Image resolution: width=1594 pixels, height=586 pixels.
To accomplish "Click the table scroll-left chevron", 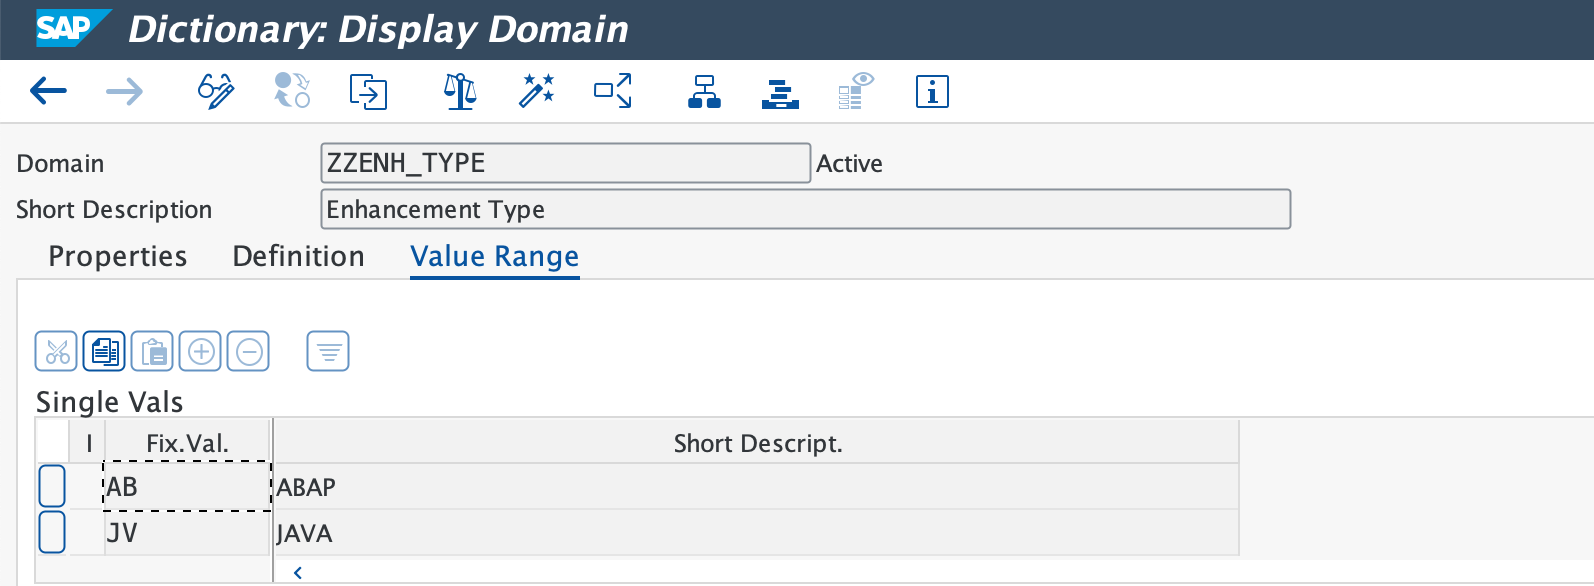I will (x=298, y=573).
